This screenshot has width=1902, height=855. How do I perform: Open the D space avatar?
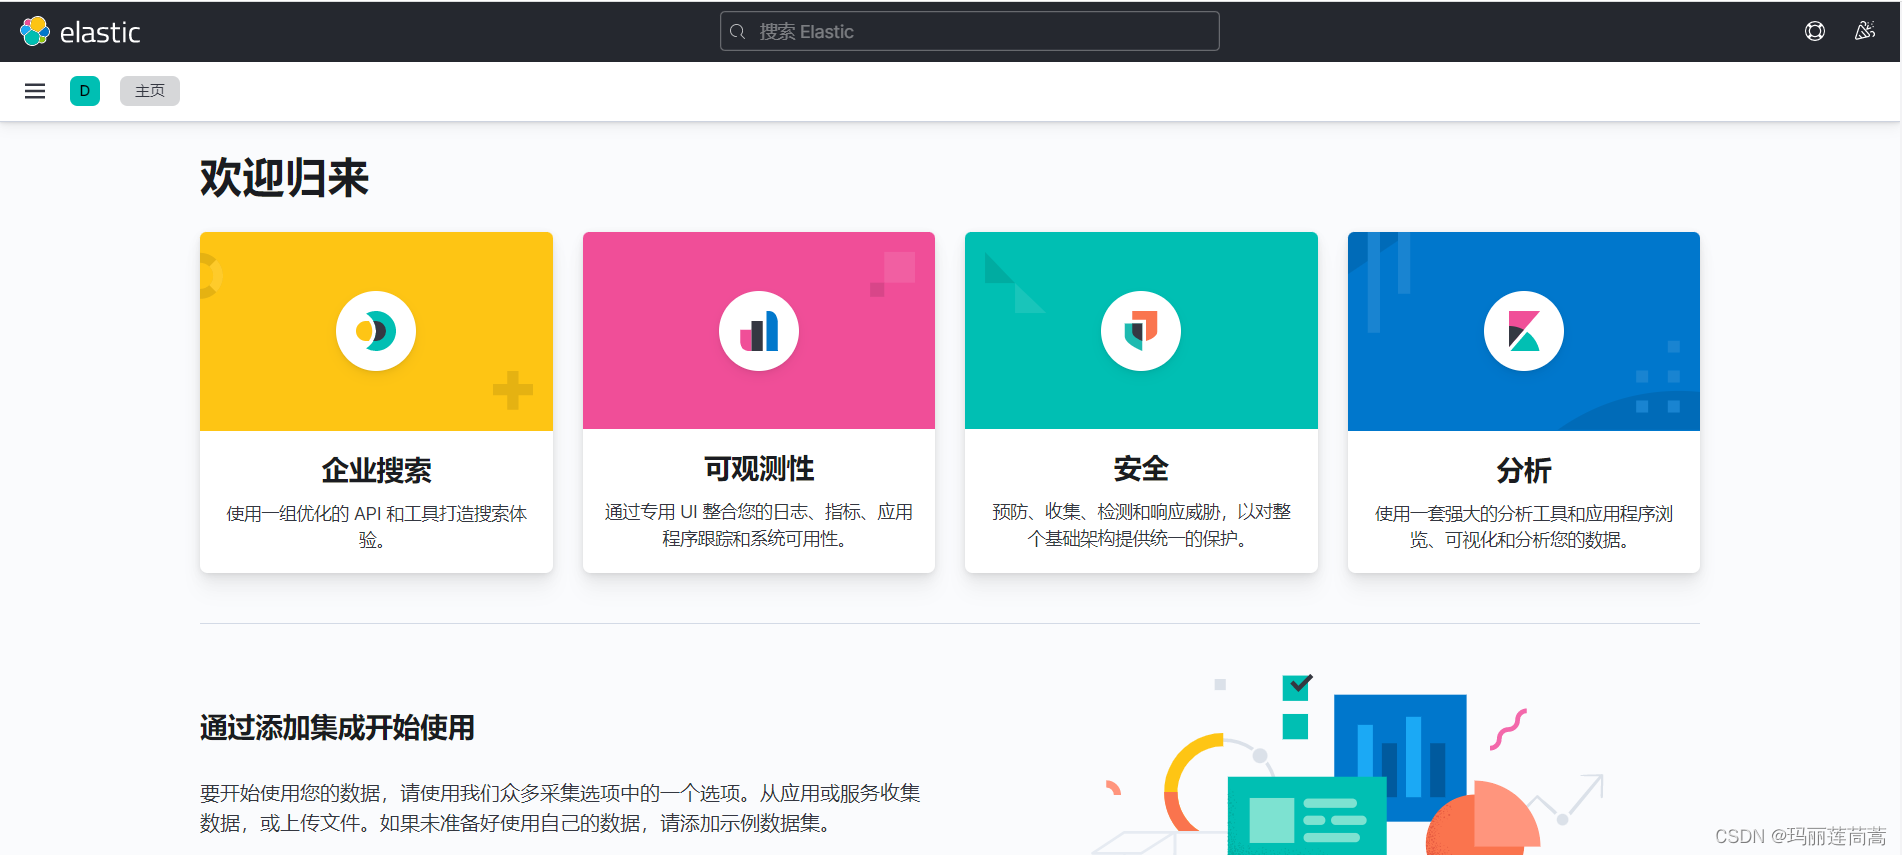85,91
